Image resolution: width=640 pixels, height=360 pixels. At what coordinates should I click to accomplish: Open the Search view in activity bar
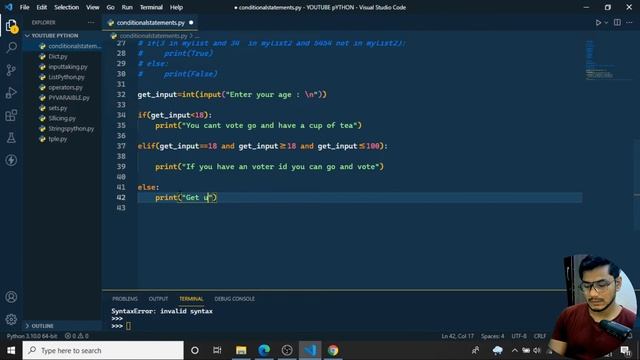click(x=11, y=47)
